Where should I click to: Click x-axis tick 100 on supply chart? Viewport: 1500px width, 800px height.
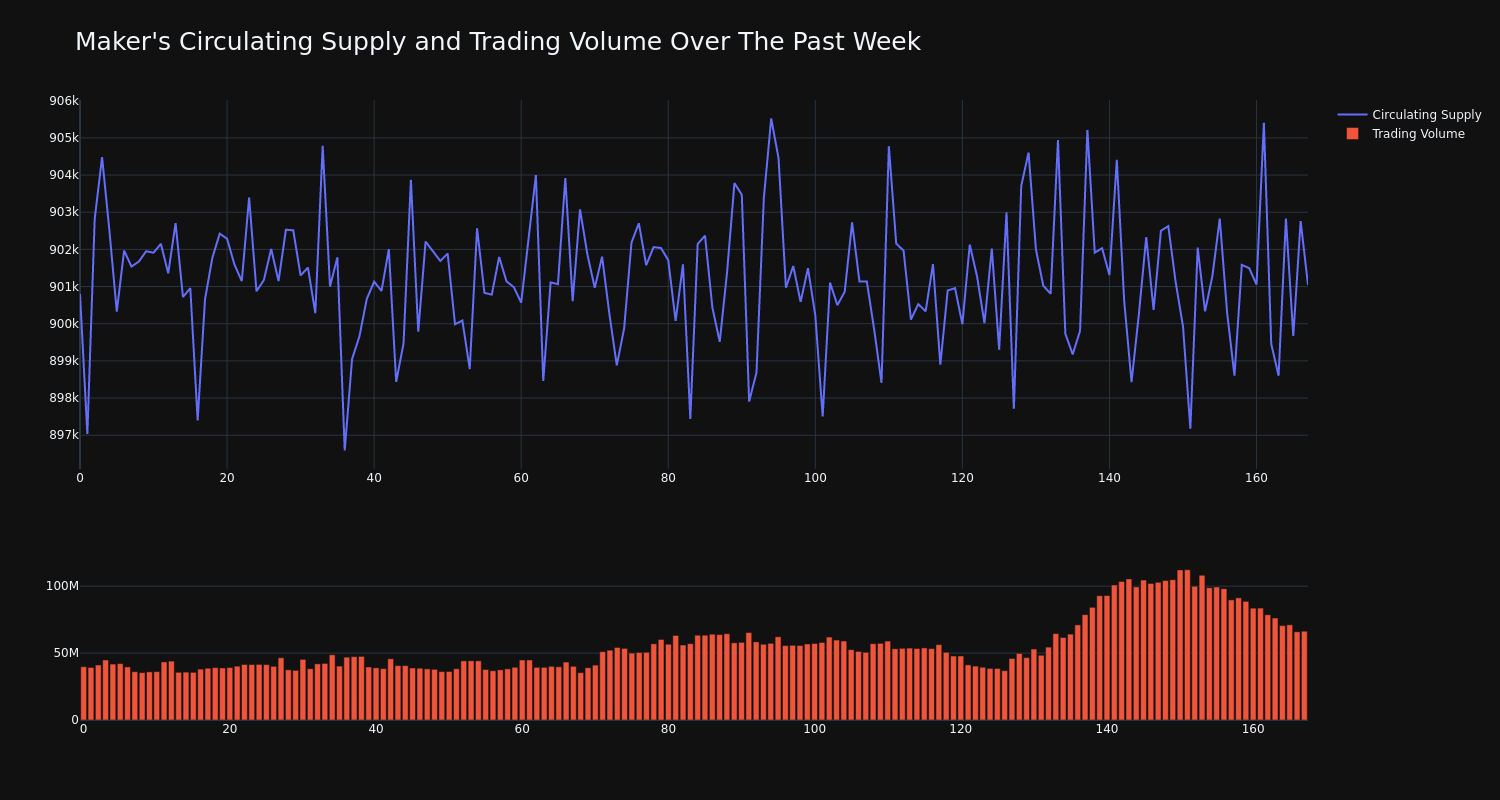point(815,478)
